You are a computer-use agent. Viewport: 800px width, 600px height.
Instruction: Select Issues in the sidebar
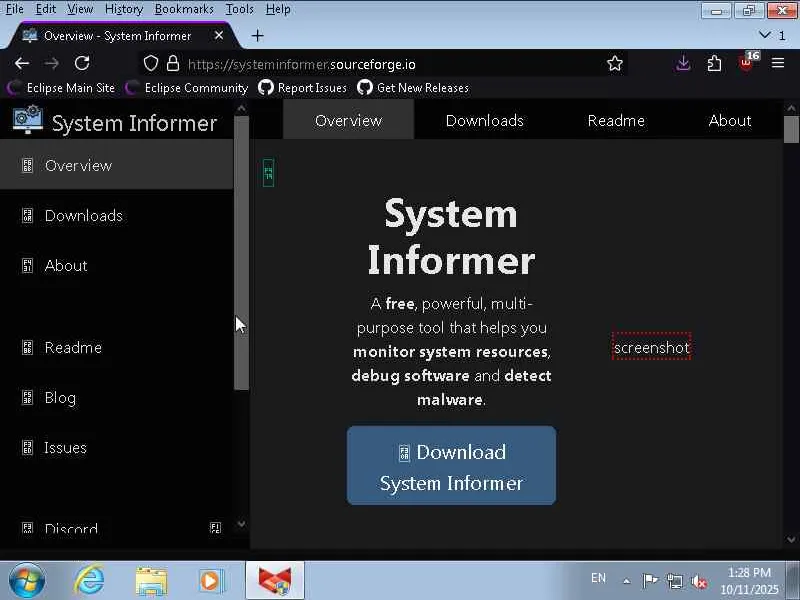pos(116,447)
